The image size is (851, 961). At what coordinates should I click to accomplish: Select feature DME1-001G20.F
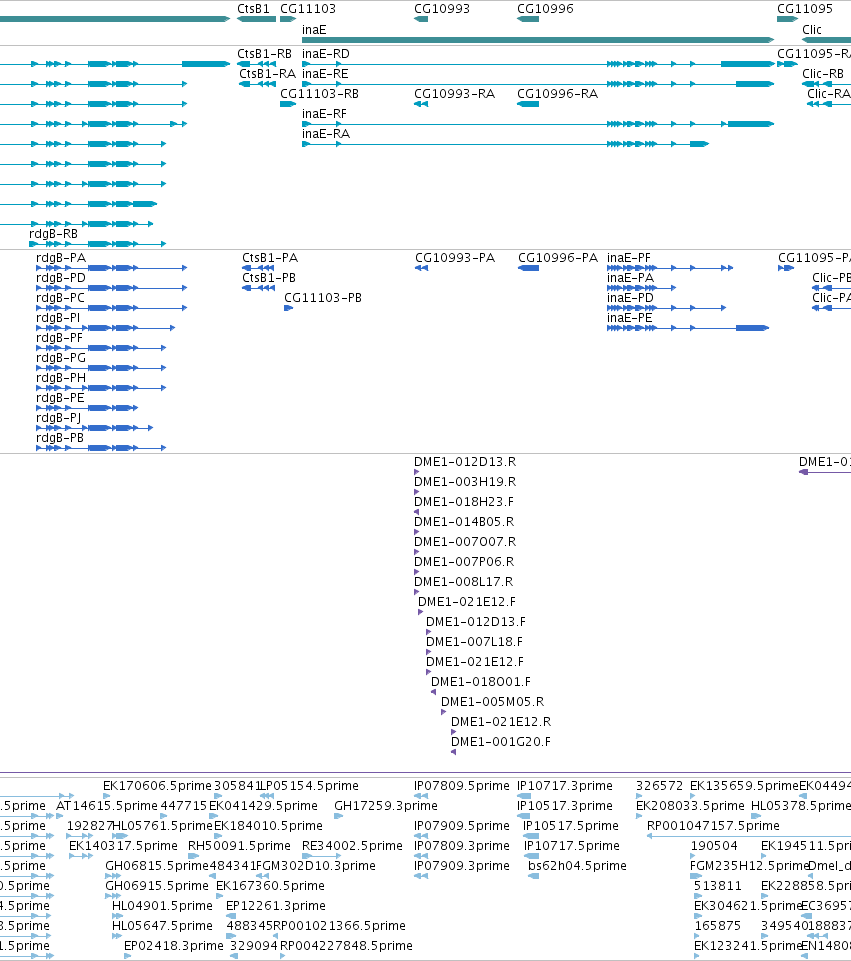pyautogui.click(x=453, y=752)
